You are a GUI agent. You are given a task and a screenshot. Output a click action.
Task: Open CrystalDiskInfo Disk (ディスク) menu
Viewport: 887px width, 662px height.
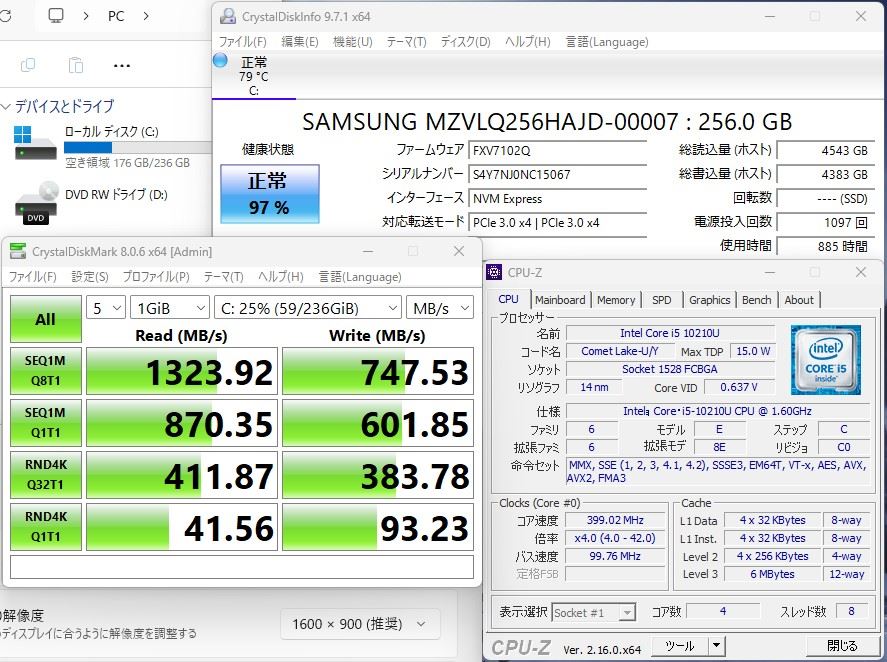click(466, 42)
